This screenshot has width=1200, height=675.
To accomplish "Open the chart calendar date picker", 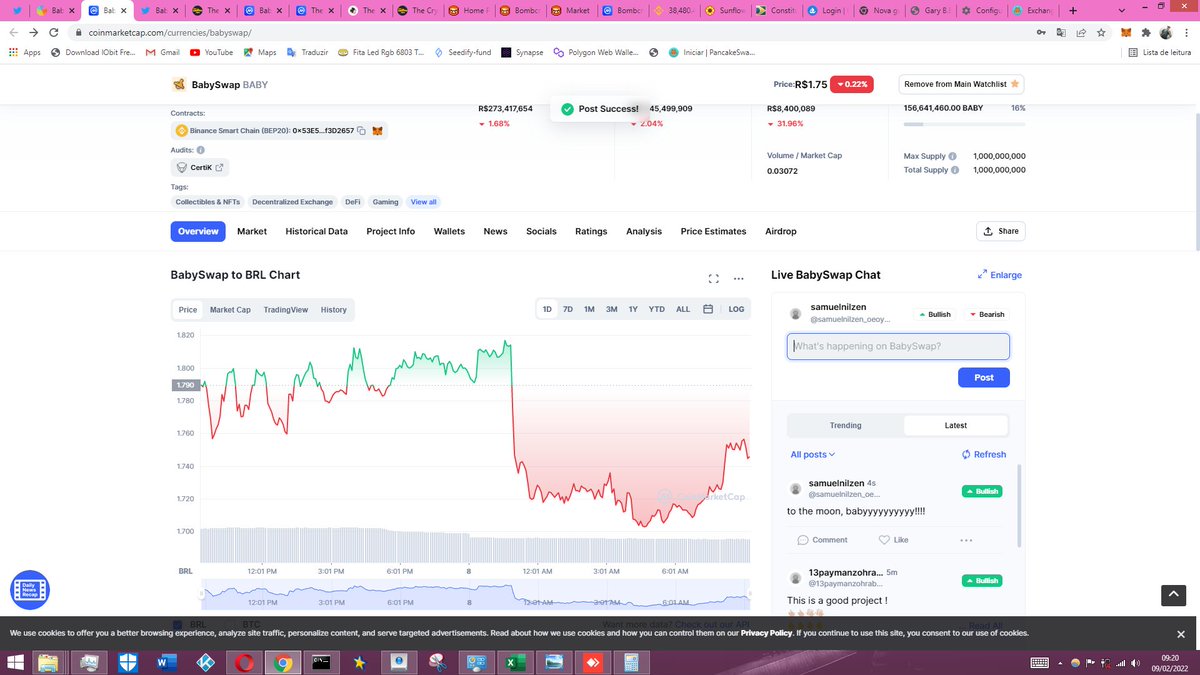I will pyautogui.click(x=708, y=310).
